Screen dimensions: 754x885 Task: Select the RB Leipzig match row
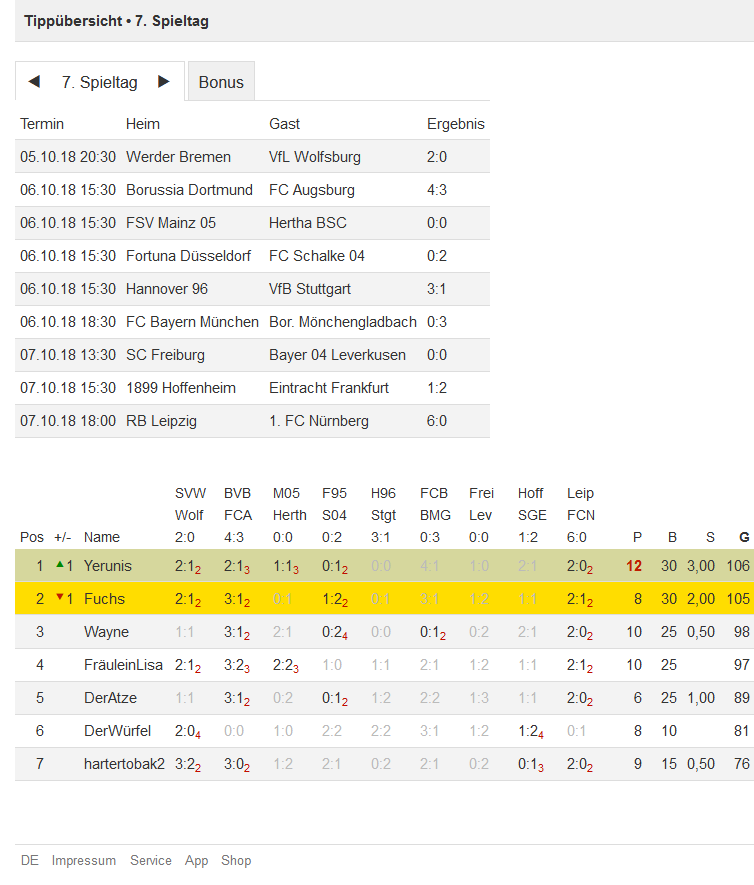(252, 420)
